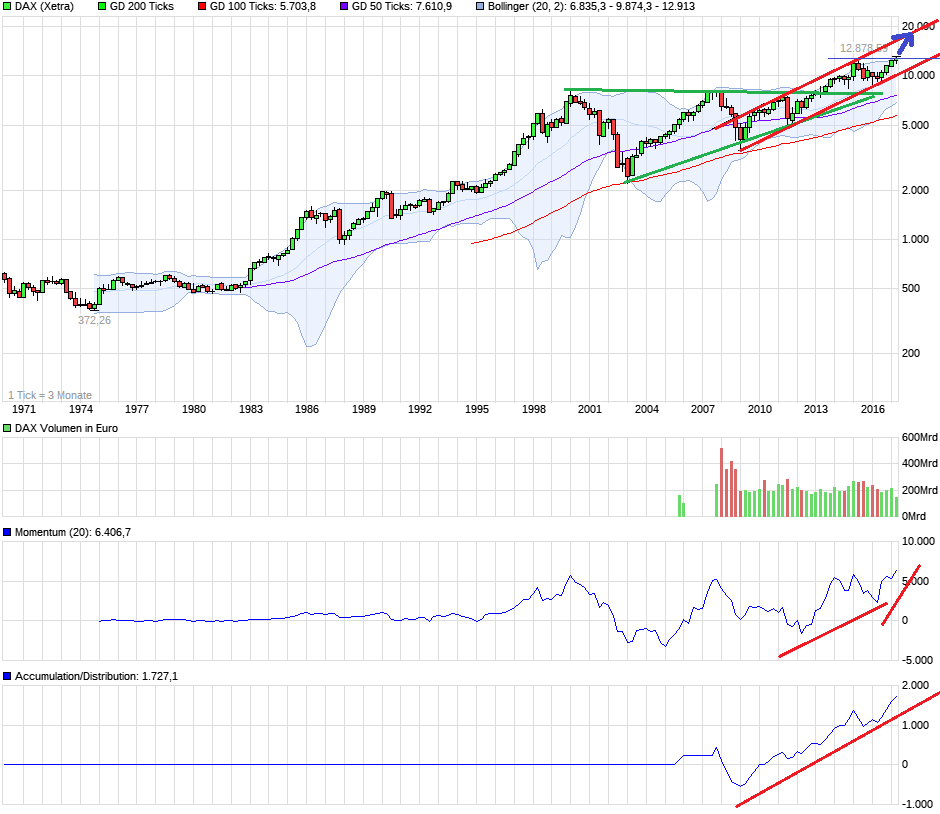Screen dimensions: 940x814
Task: Click the 2001 label on the time axis
Action: [x=589, y=409]
